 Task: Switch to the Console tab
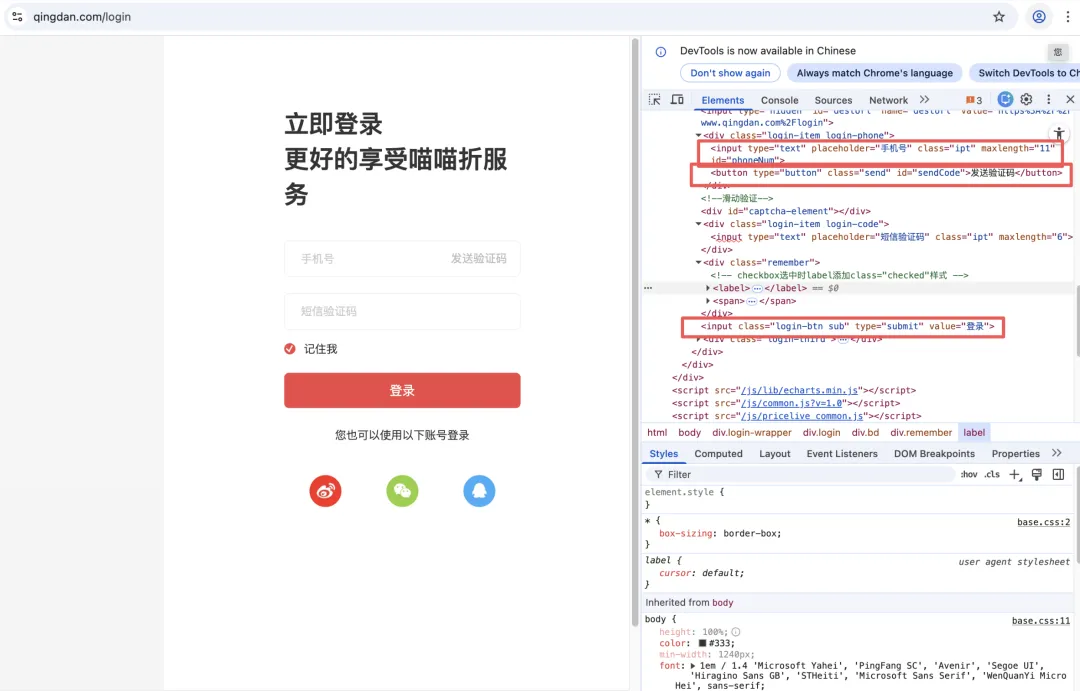[x=779, y=100]
